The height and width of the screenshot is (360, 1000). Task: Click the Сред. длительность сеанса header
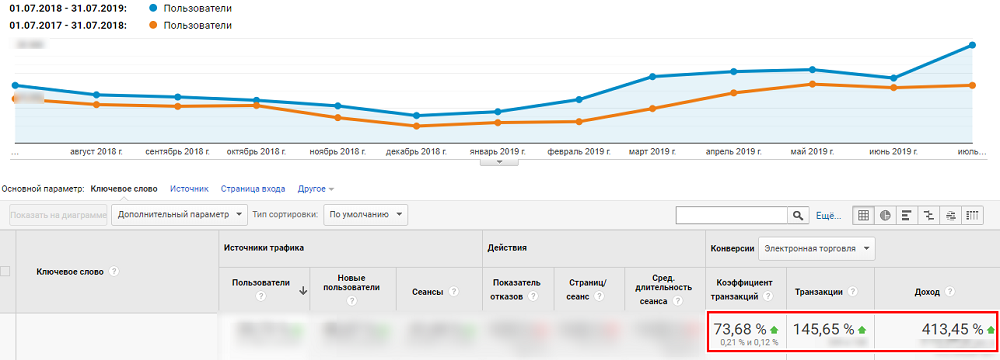point(663,291)
